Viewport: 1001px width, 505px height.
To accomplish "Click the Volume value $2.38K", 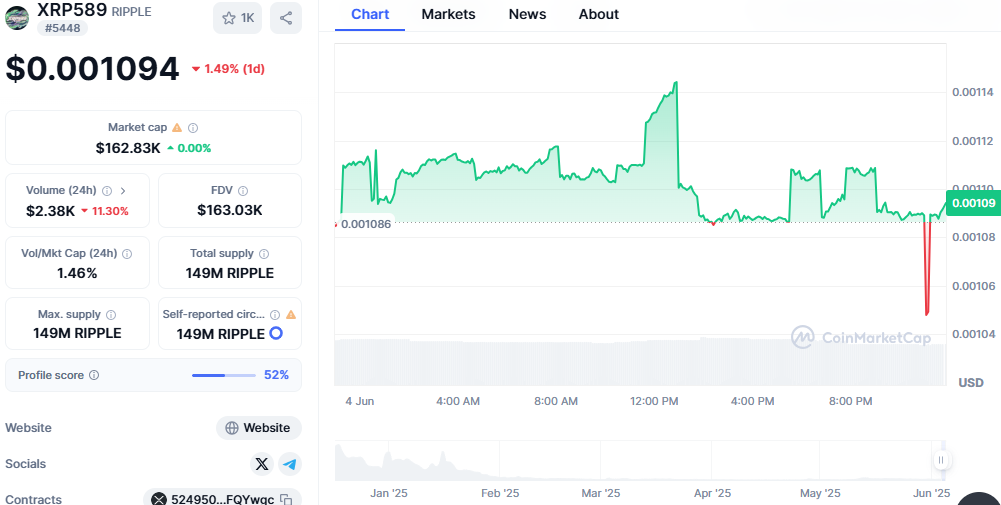I will click(50, 211).
